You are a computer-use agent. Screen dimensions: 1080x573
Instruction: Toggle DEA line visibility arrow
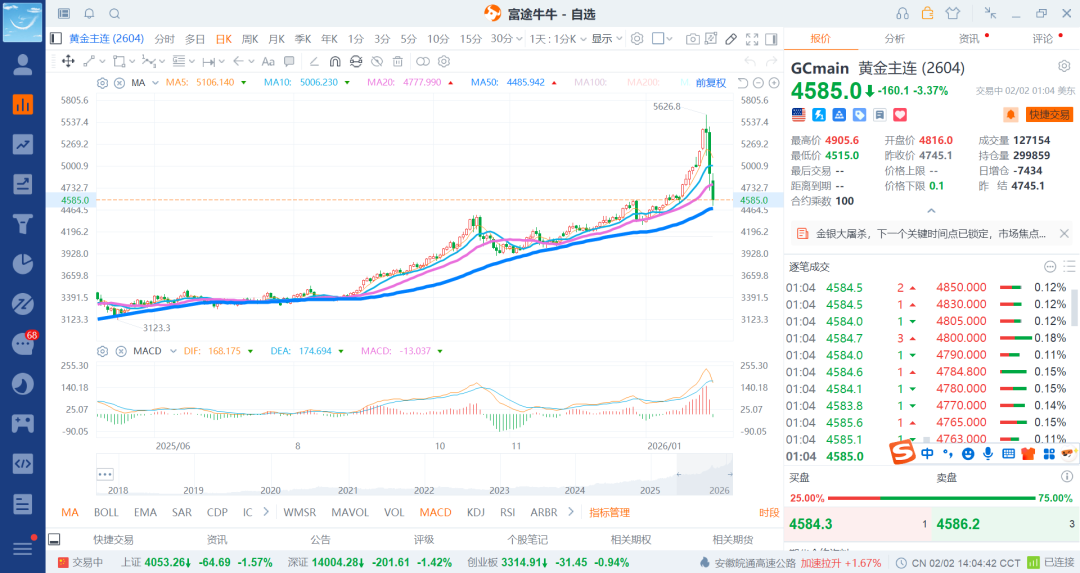pos(340,351)
